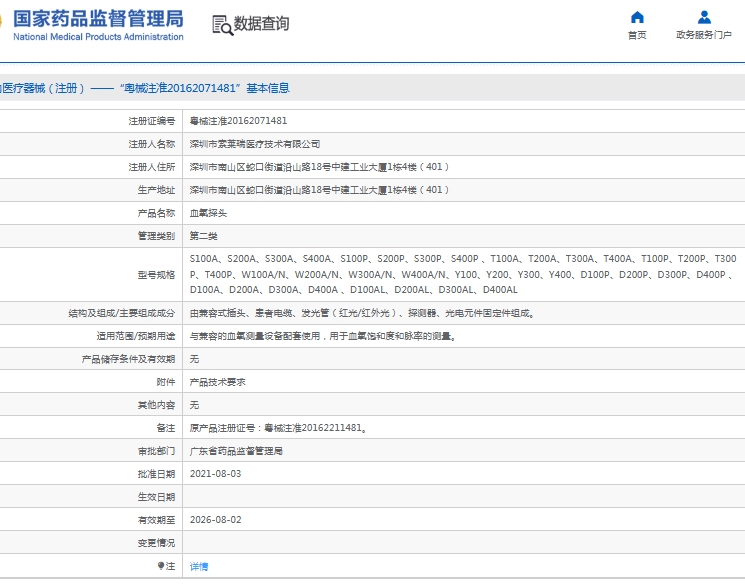Click the management category value 第二类
Screen dimensions: 745x585
point(204,236)
